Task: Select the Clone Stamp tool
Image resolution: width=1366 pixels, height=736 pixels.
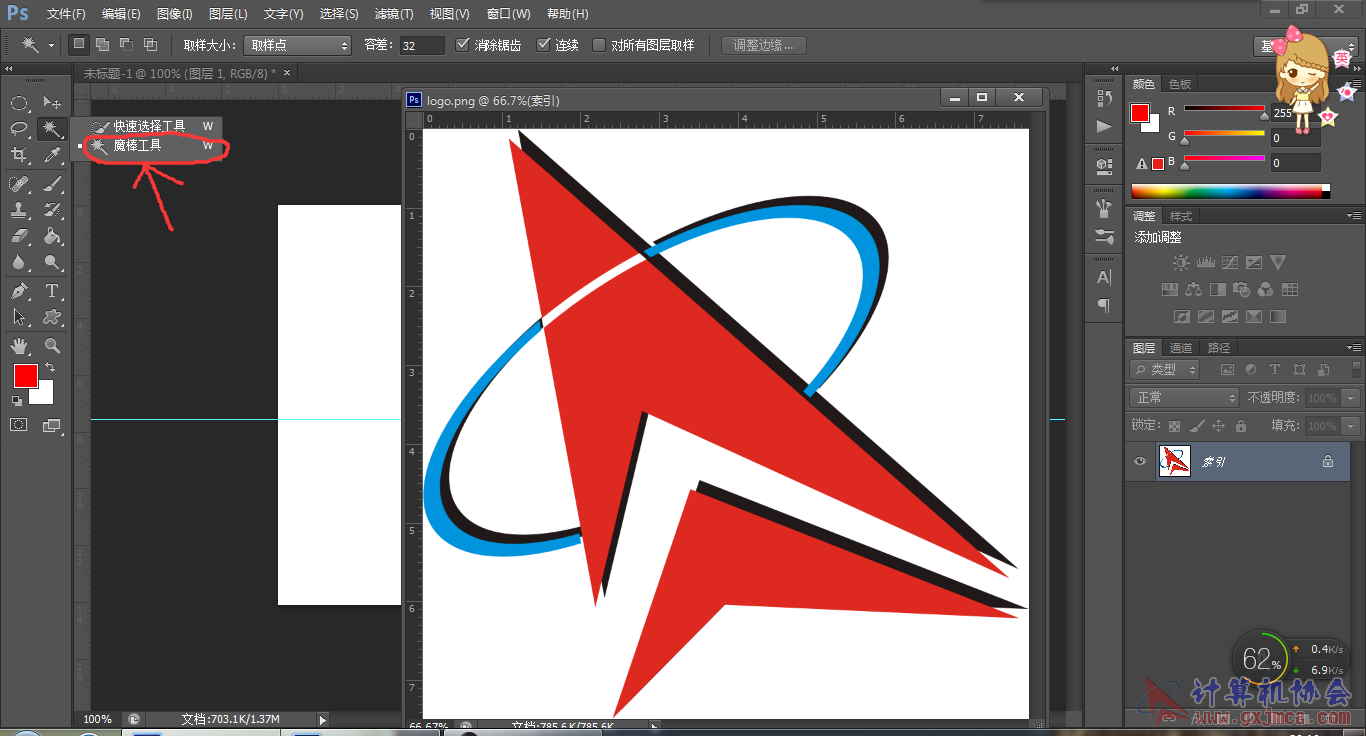Action: tap(19, 210)
